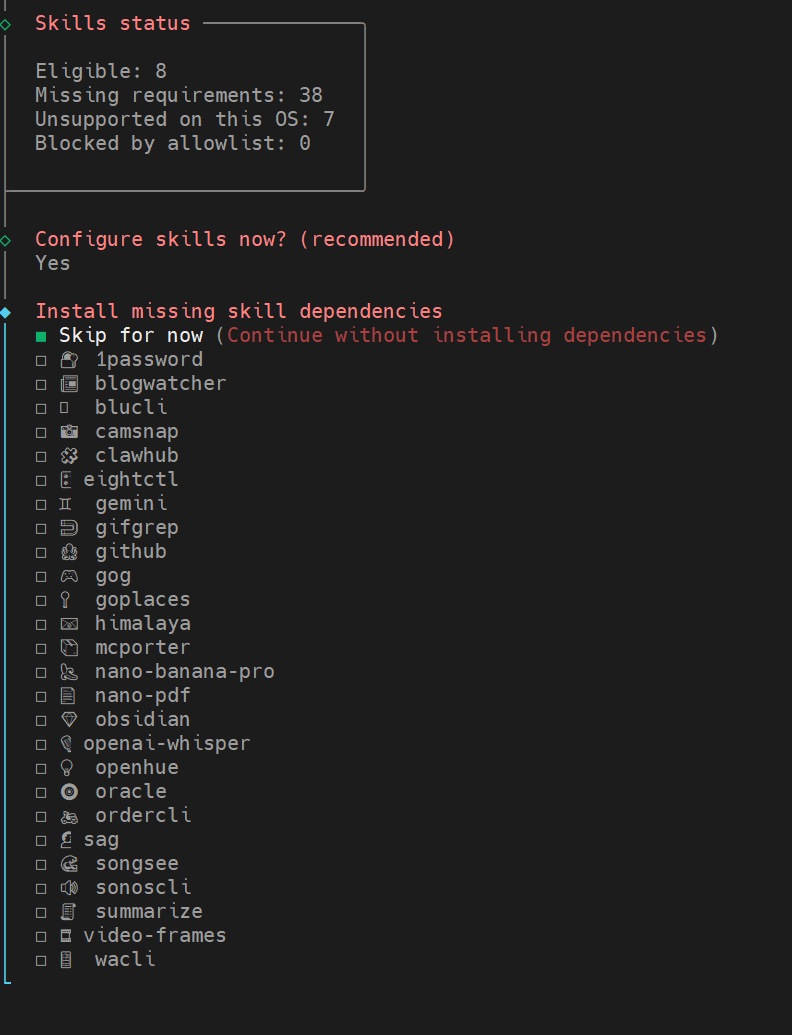The image size is (792, 1035).
Task: Click the light bulb icon beside openhue
Action: pyautogui.click(x=68, y=768)
